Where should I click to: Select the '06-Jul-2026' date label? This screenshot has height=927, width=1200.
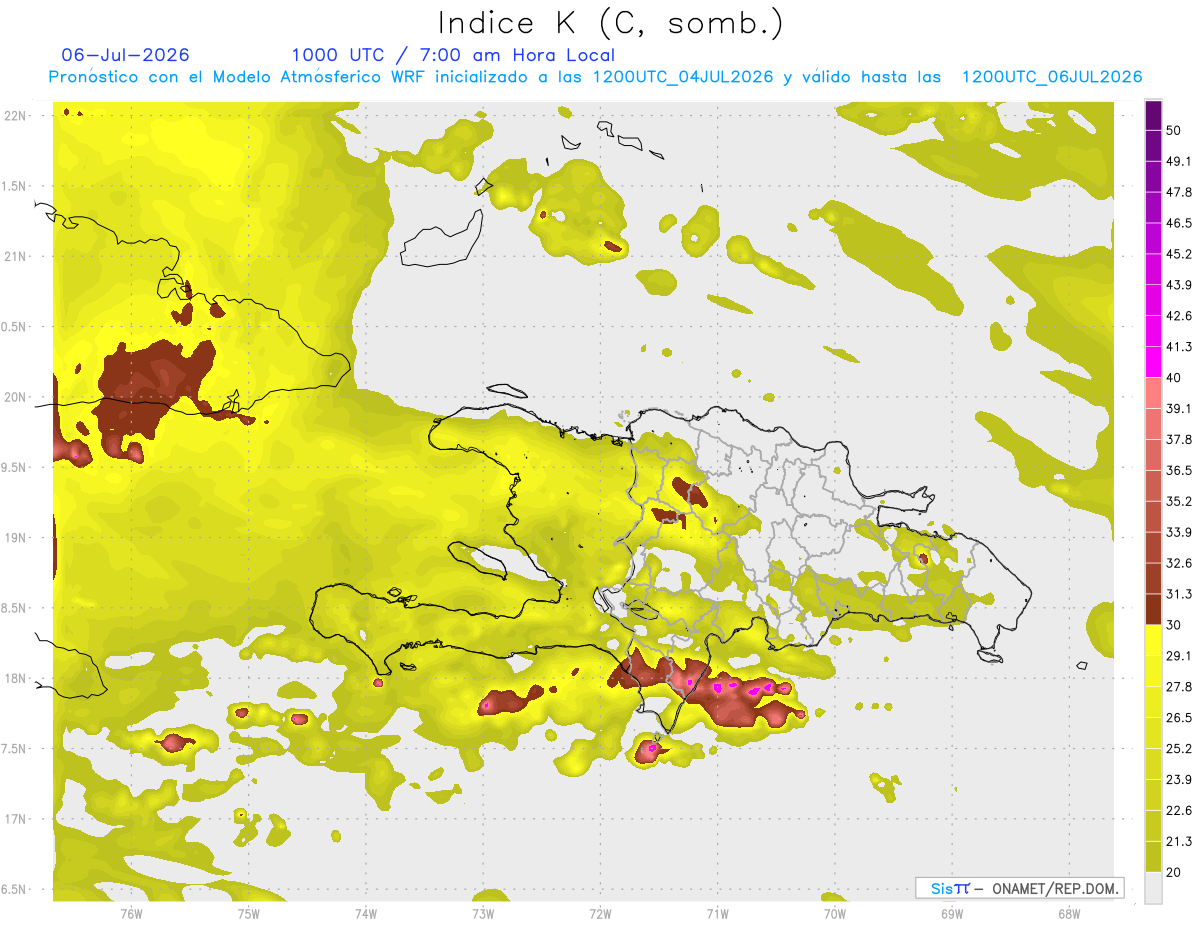pos(125,55)
